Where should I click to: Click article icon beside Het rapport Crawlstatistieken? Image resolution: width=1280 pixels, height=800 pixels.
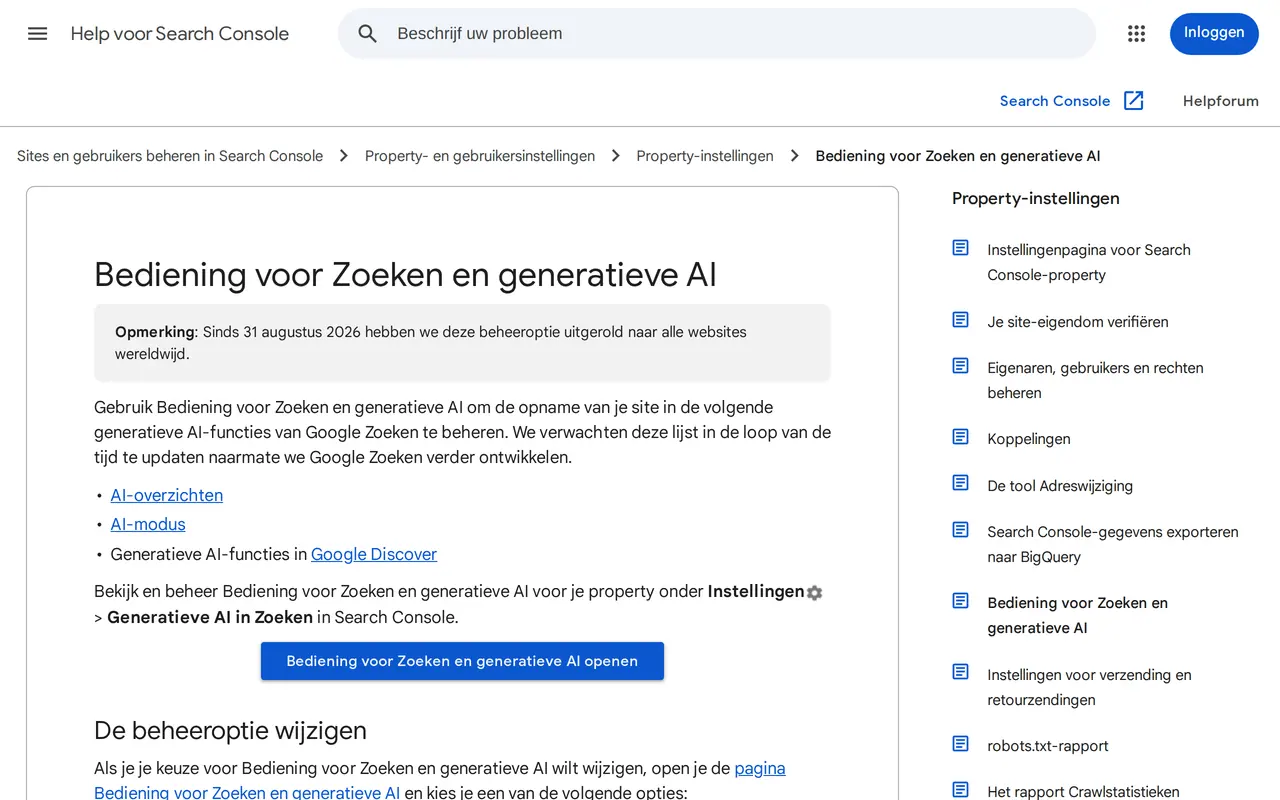click(x=960, y=790)
